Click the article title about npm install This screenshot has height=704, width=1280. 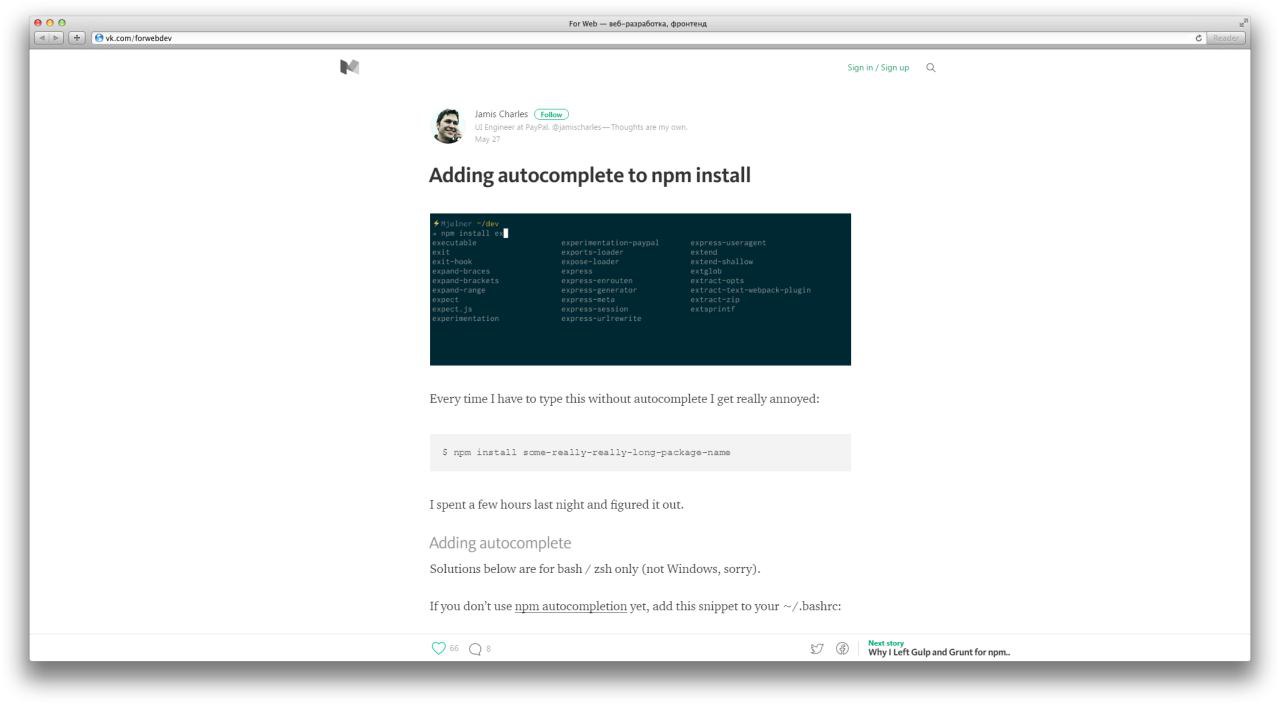[x=590, y=175]
